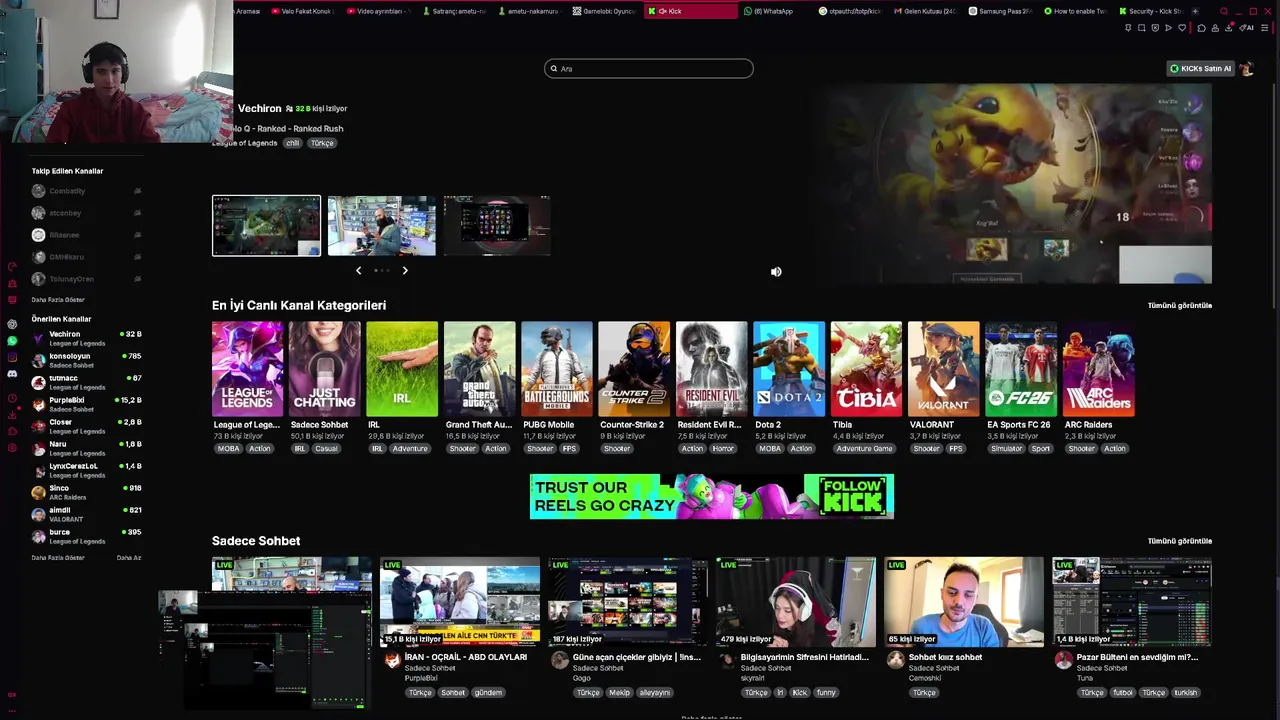Click the chill tag under Vechiron stream
1280x720 pixels.
(292, 143)
